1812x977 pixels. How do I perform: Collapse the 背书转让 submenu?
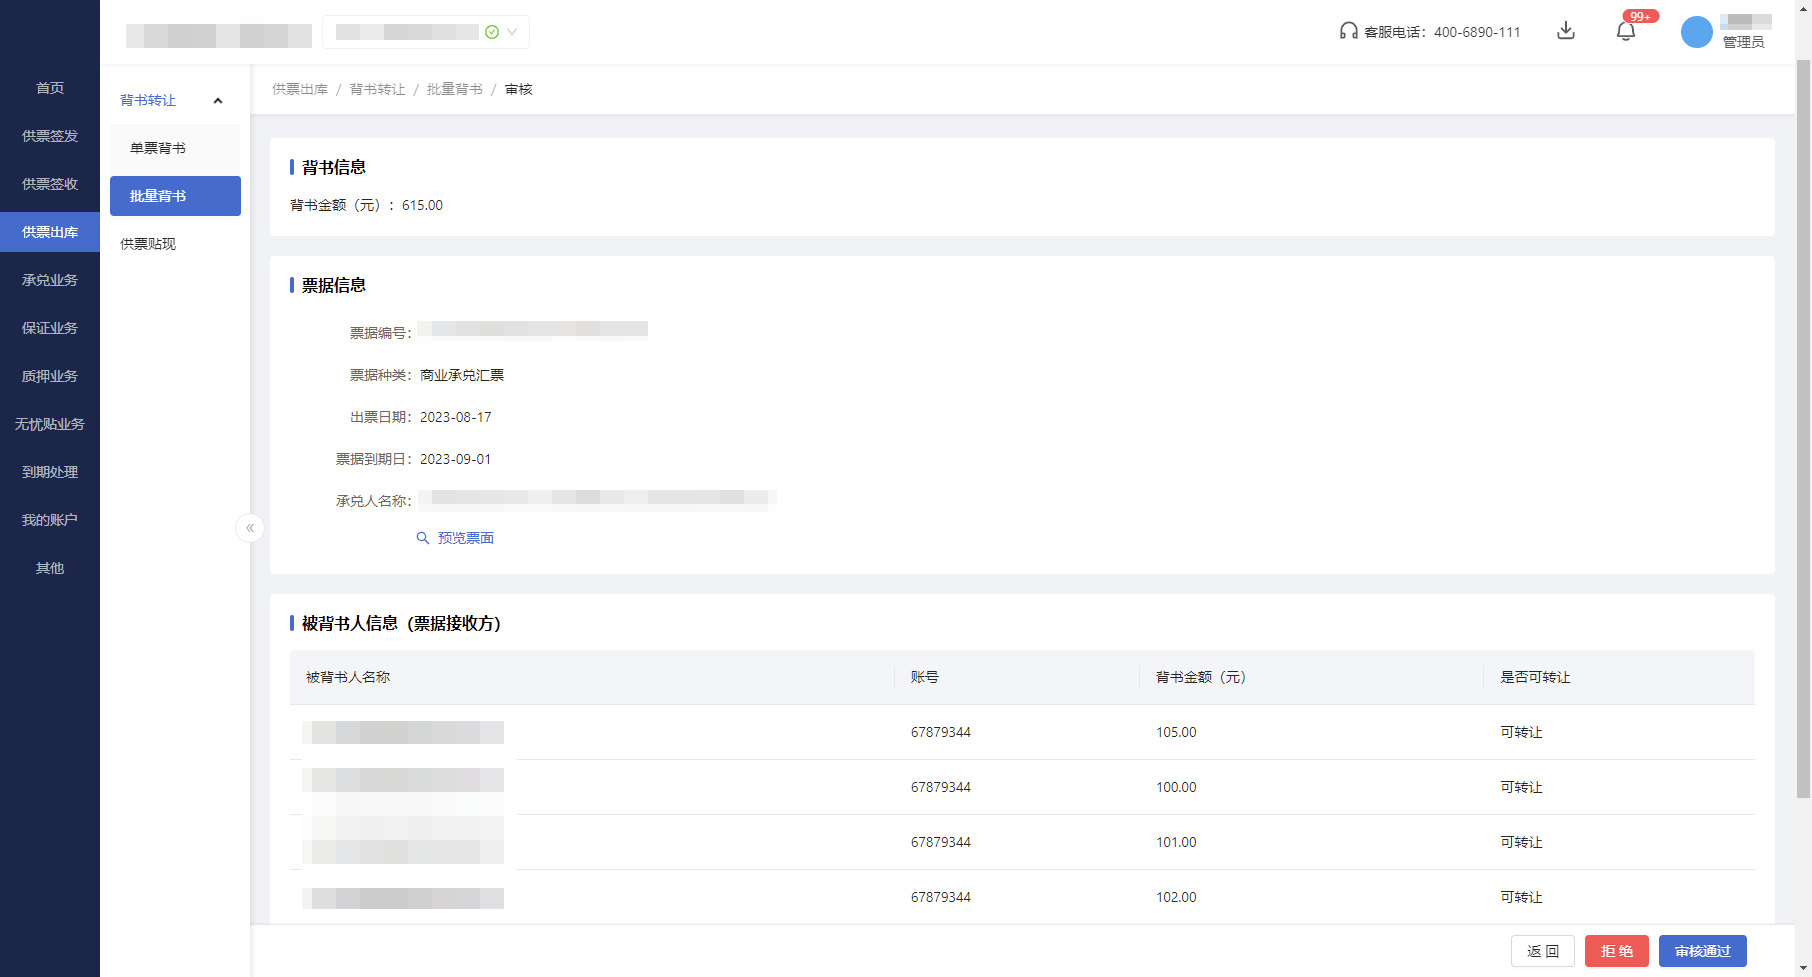(218, 101)
